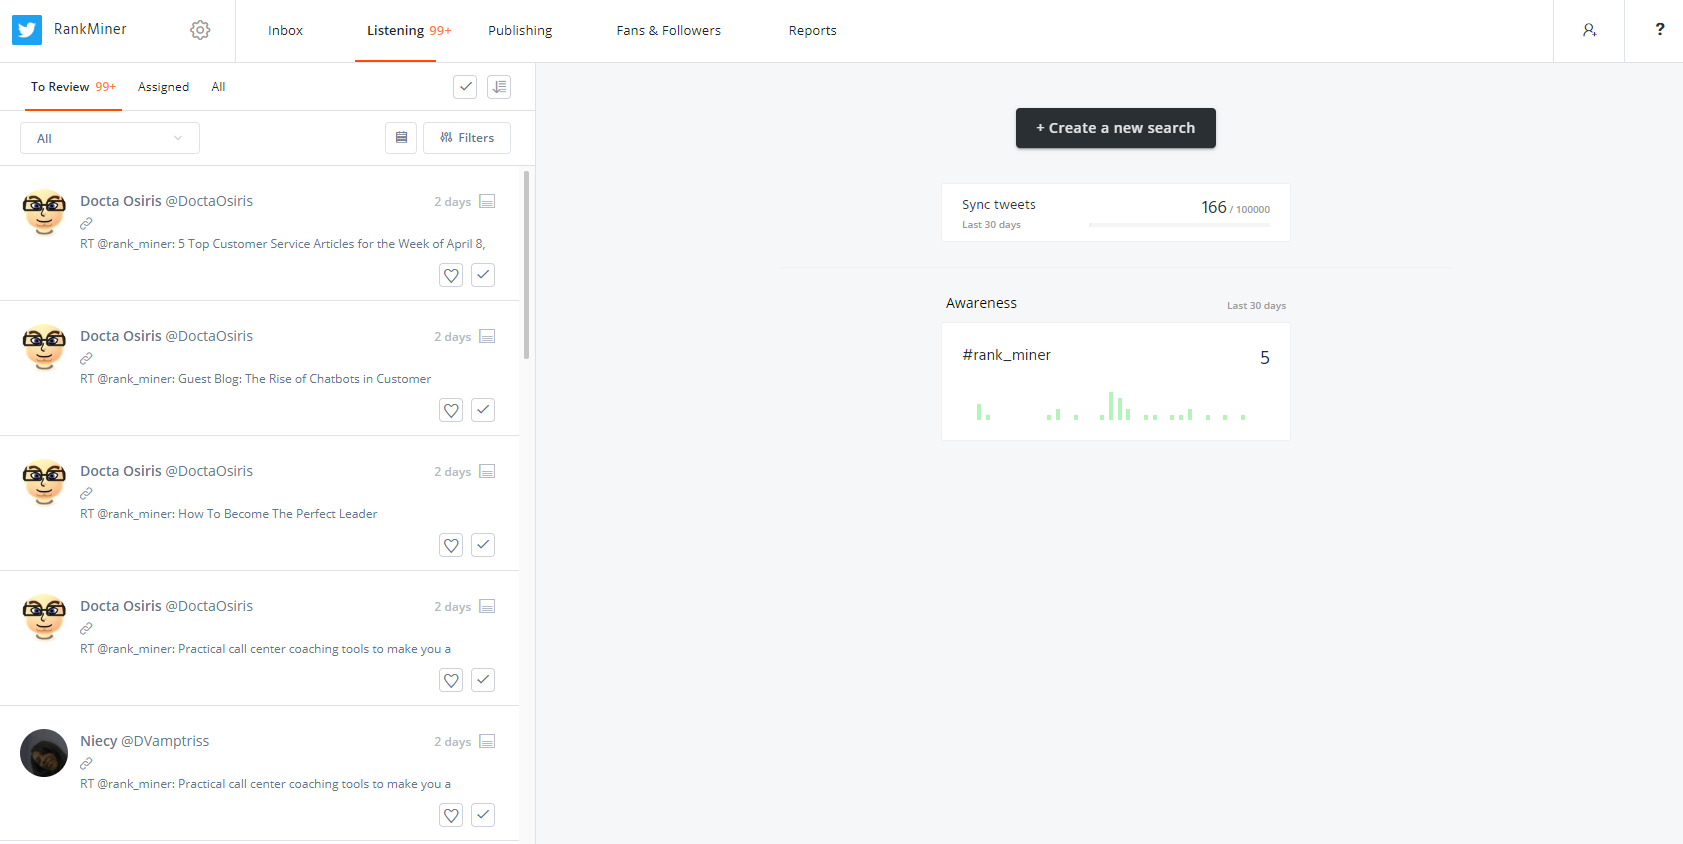Click the 166 synced tweets count
Image resolution: width=1683 pixels, height=844 pixels.
1214,207
